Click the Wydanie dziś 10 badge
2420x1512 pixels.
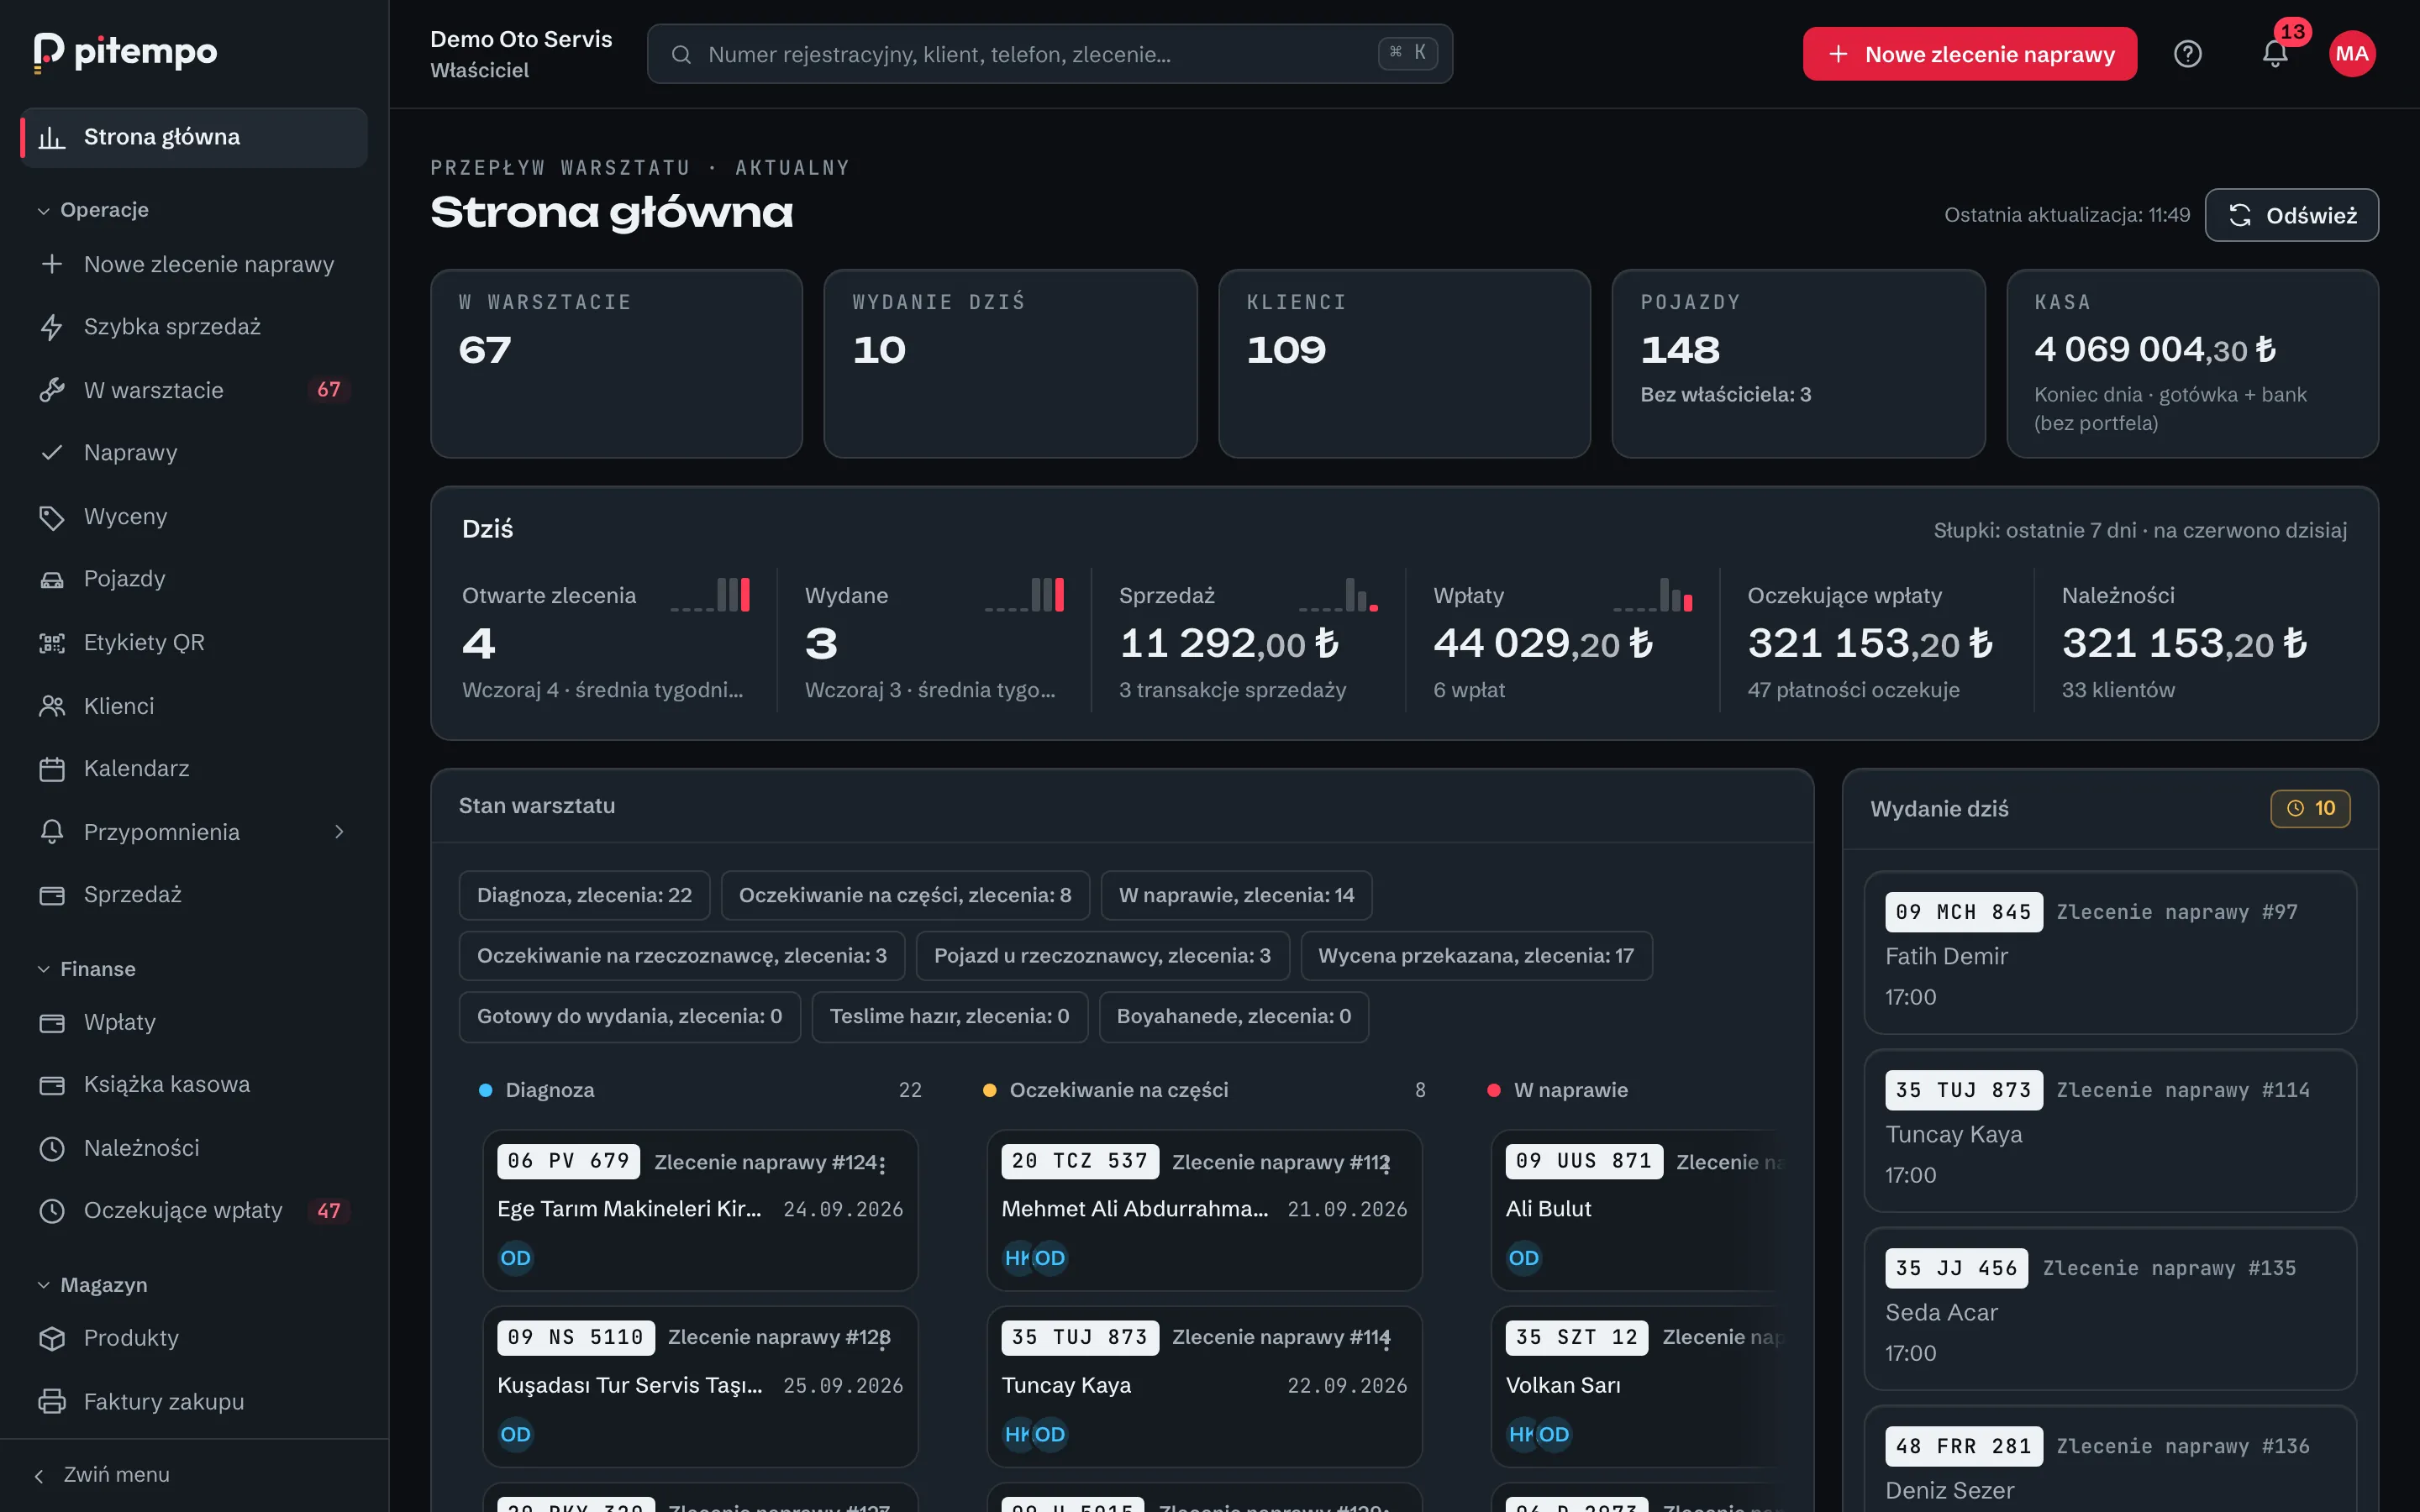coord(2310,809)
